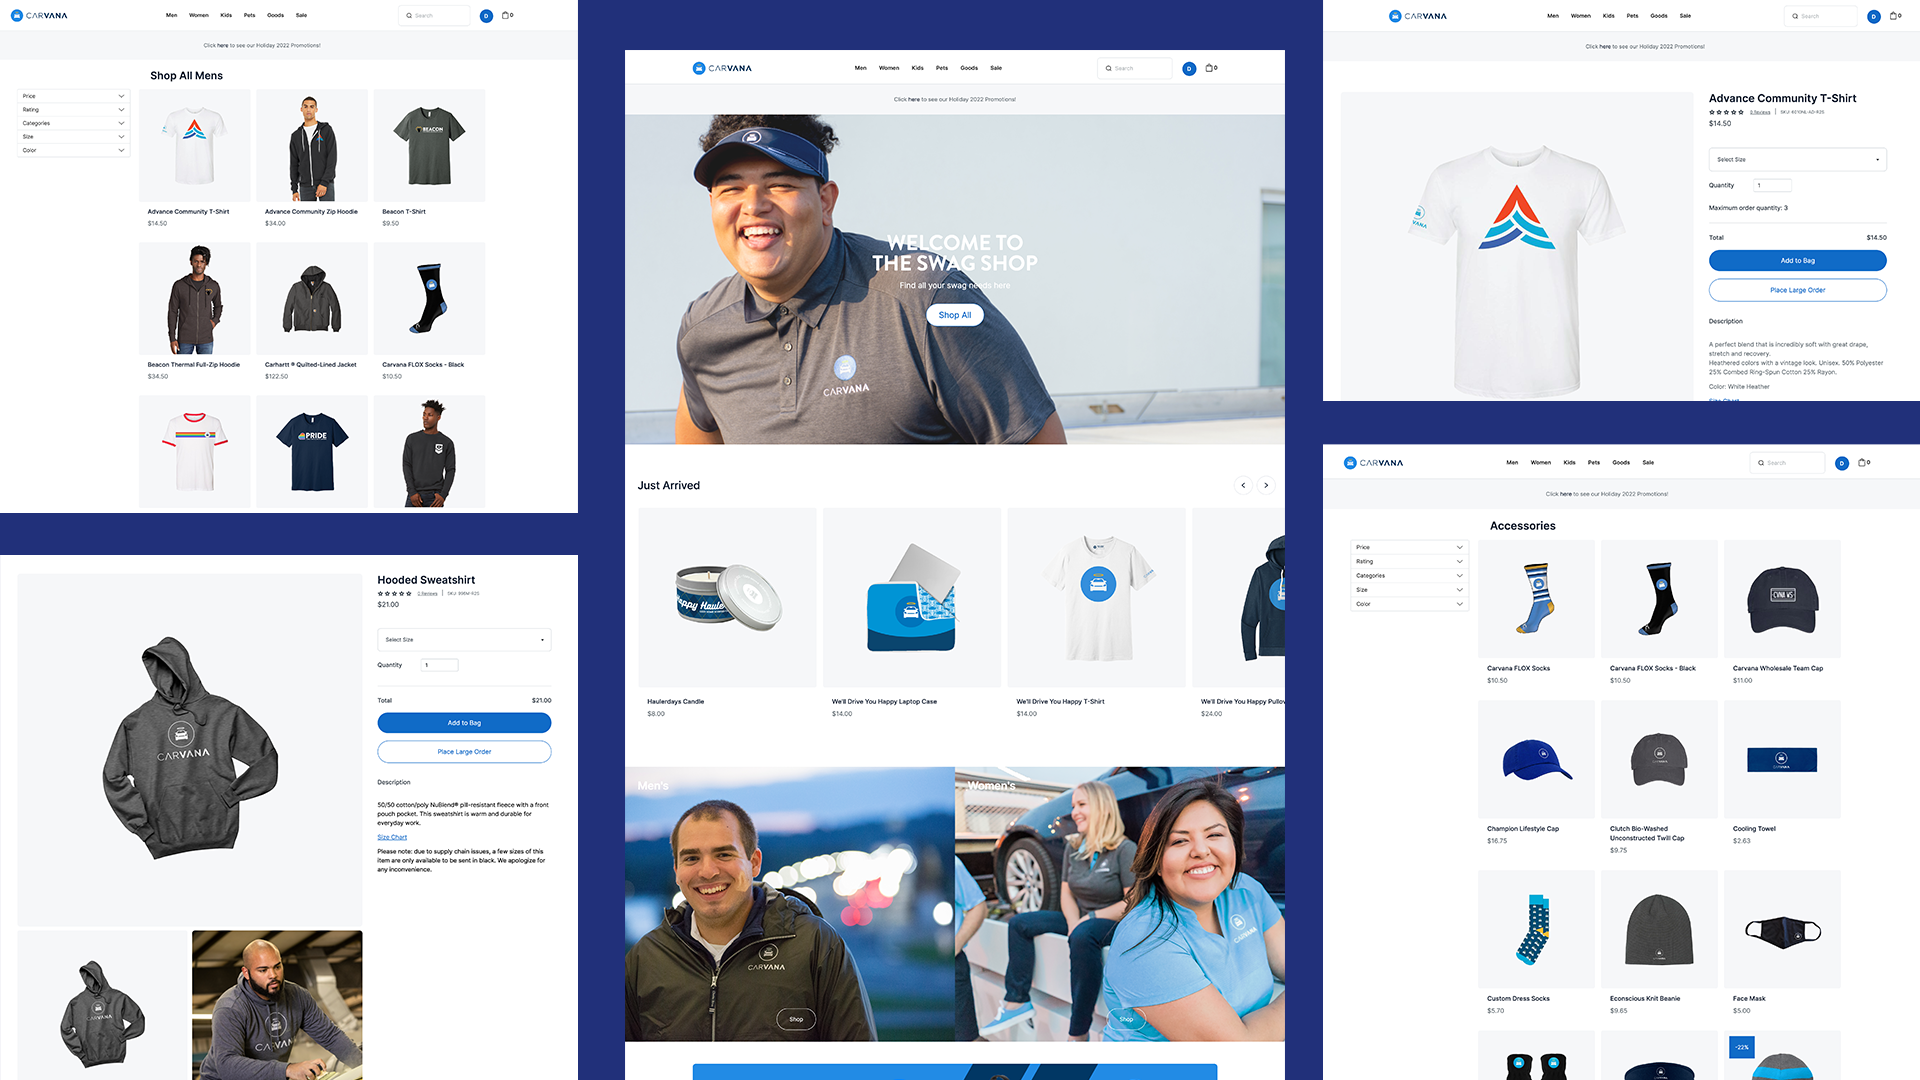The image size is (1920, 1080).
Task: Expand the Rating filter in Shop All Mens
Action: click(73, 110)
